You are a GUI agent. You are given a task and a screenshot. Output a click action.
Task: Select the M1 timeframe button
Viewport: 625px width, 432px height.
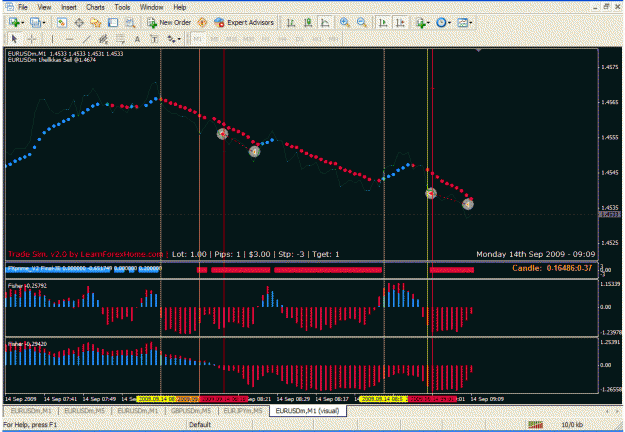(x=198, y=39)
